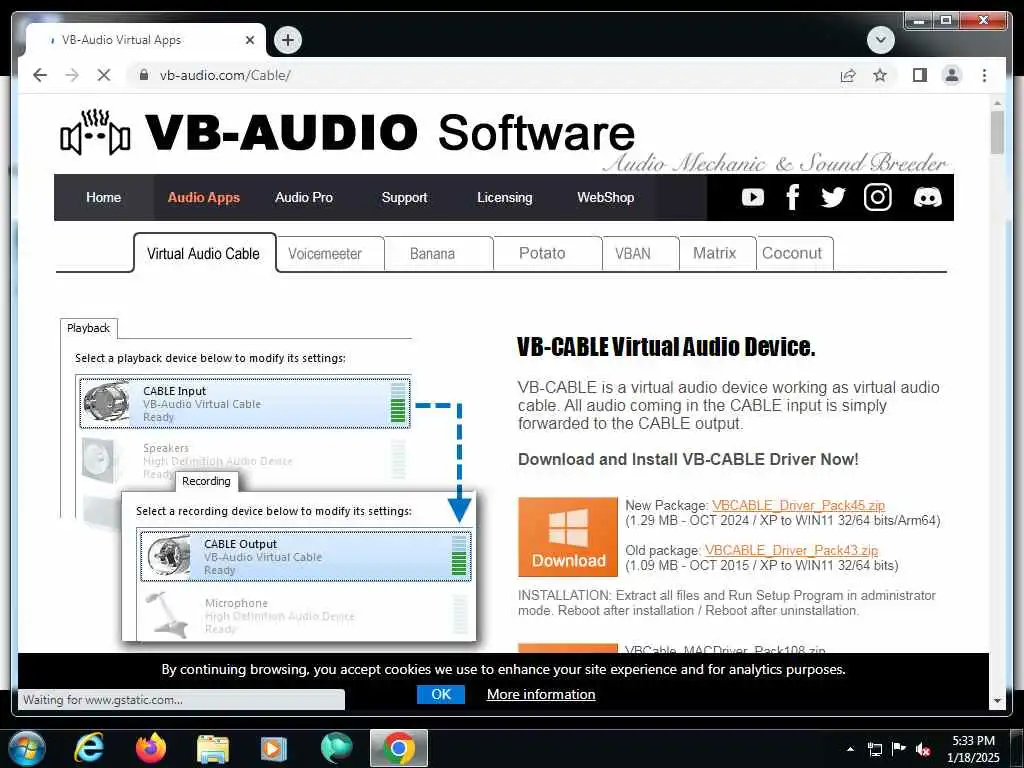Open the Chrome side panel
The image size is (1024, 768).
click(x=920, y=75)
